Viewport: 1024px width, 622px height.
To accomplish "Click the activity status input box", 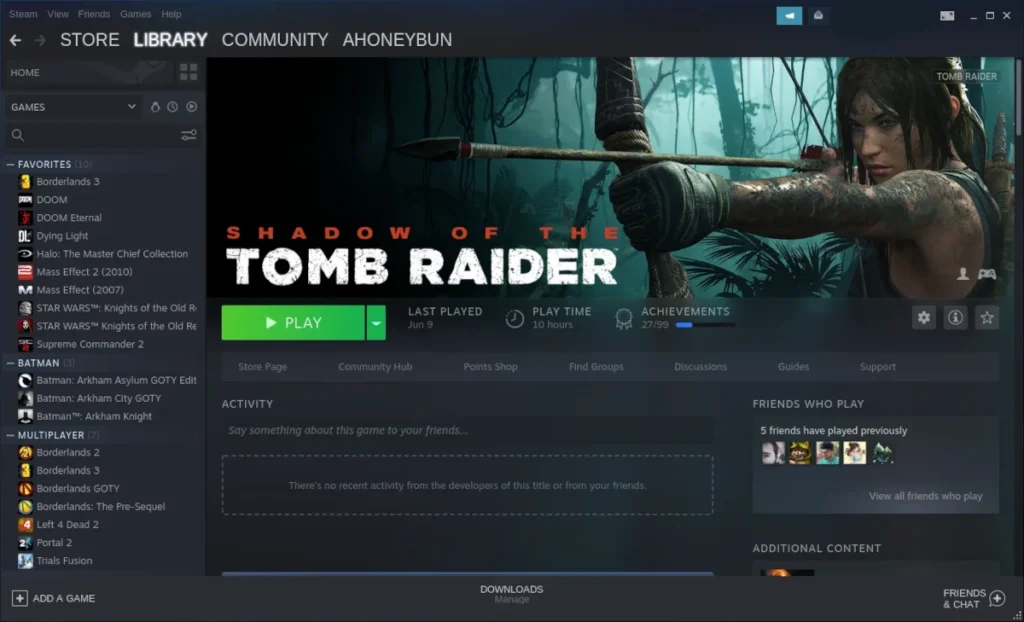I will 467,431.
